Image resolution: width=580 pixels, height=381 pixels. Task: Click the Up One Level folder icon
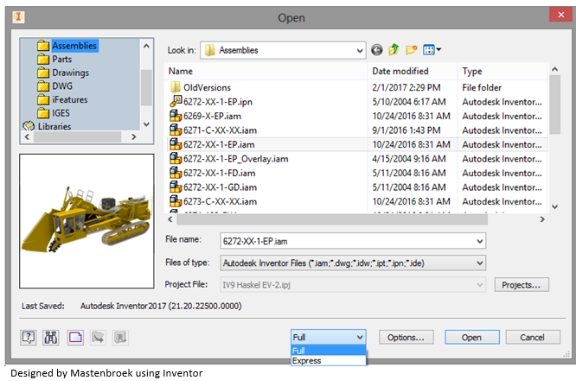click(x=394, y=50)
